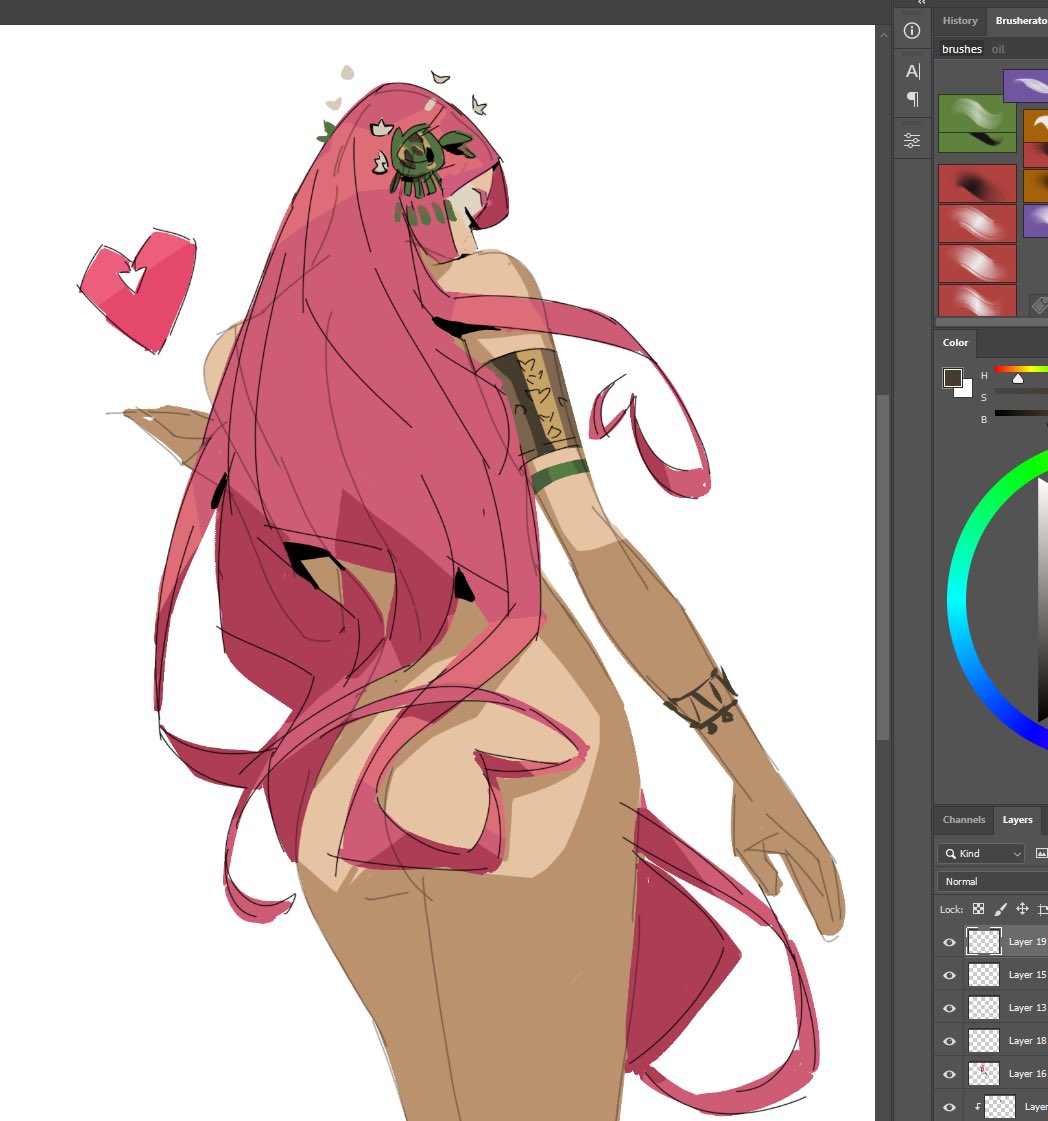The height and width of the screenshot is (1121, 1048).
Task: Hide Layer 19 via eye icon
Action: tap(949, 942)
